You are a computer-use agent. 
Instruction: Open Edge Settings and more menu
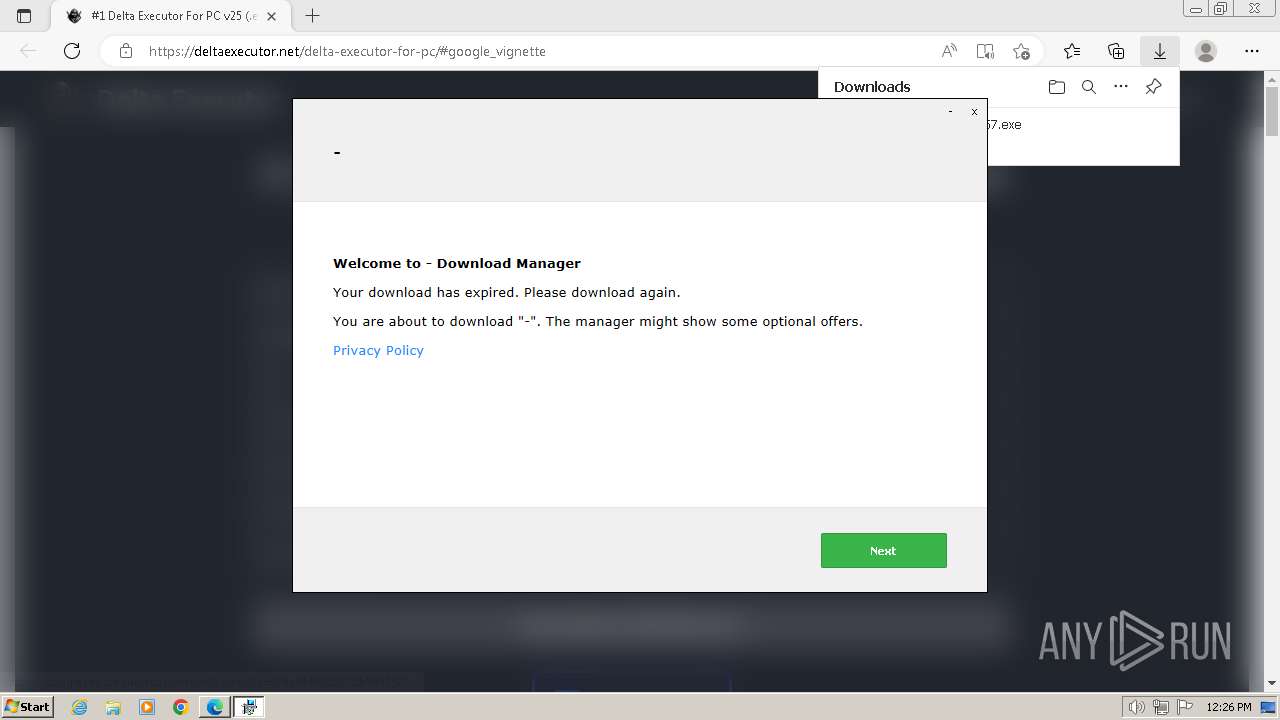(1252, 51)
